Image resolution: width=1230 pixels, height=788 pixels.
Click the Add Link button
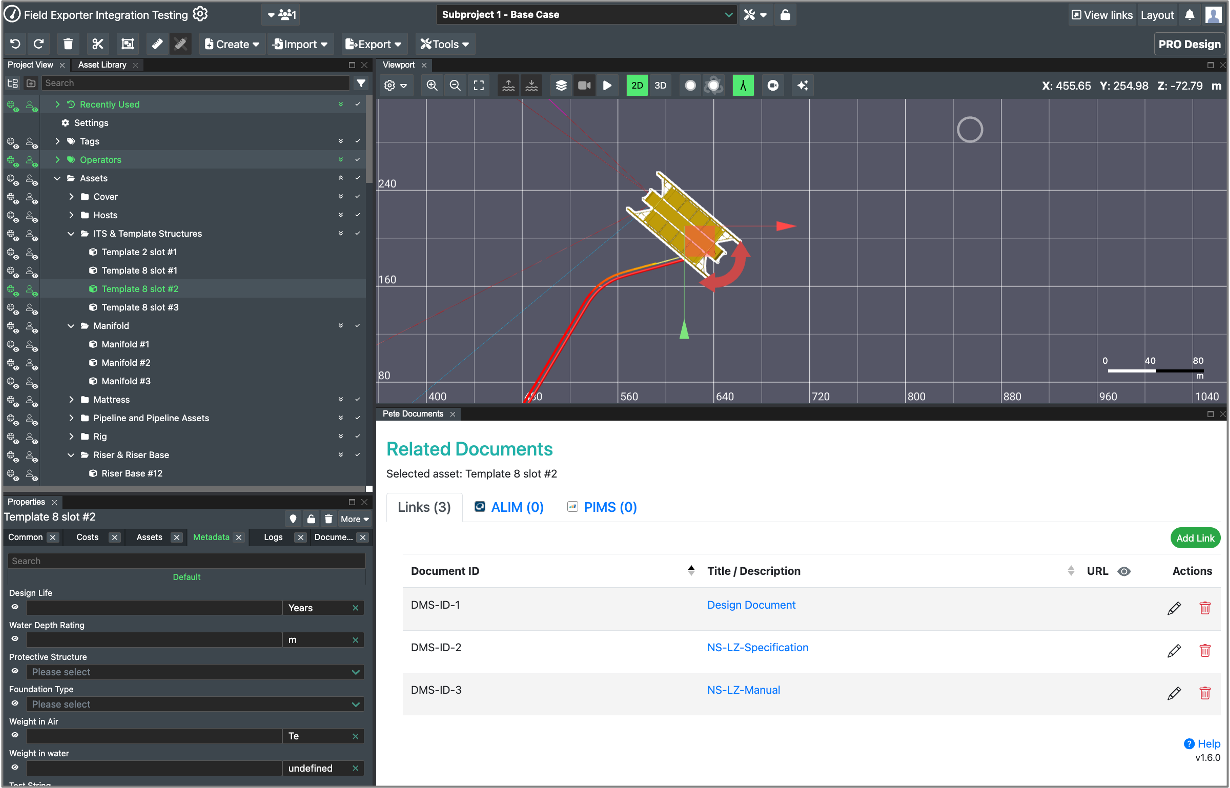coord(1195,538)
